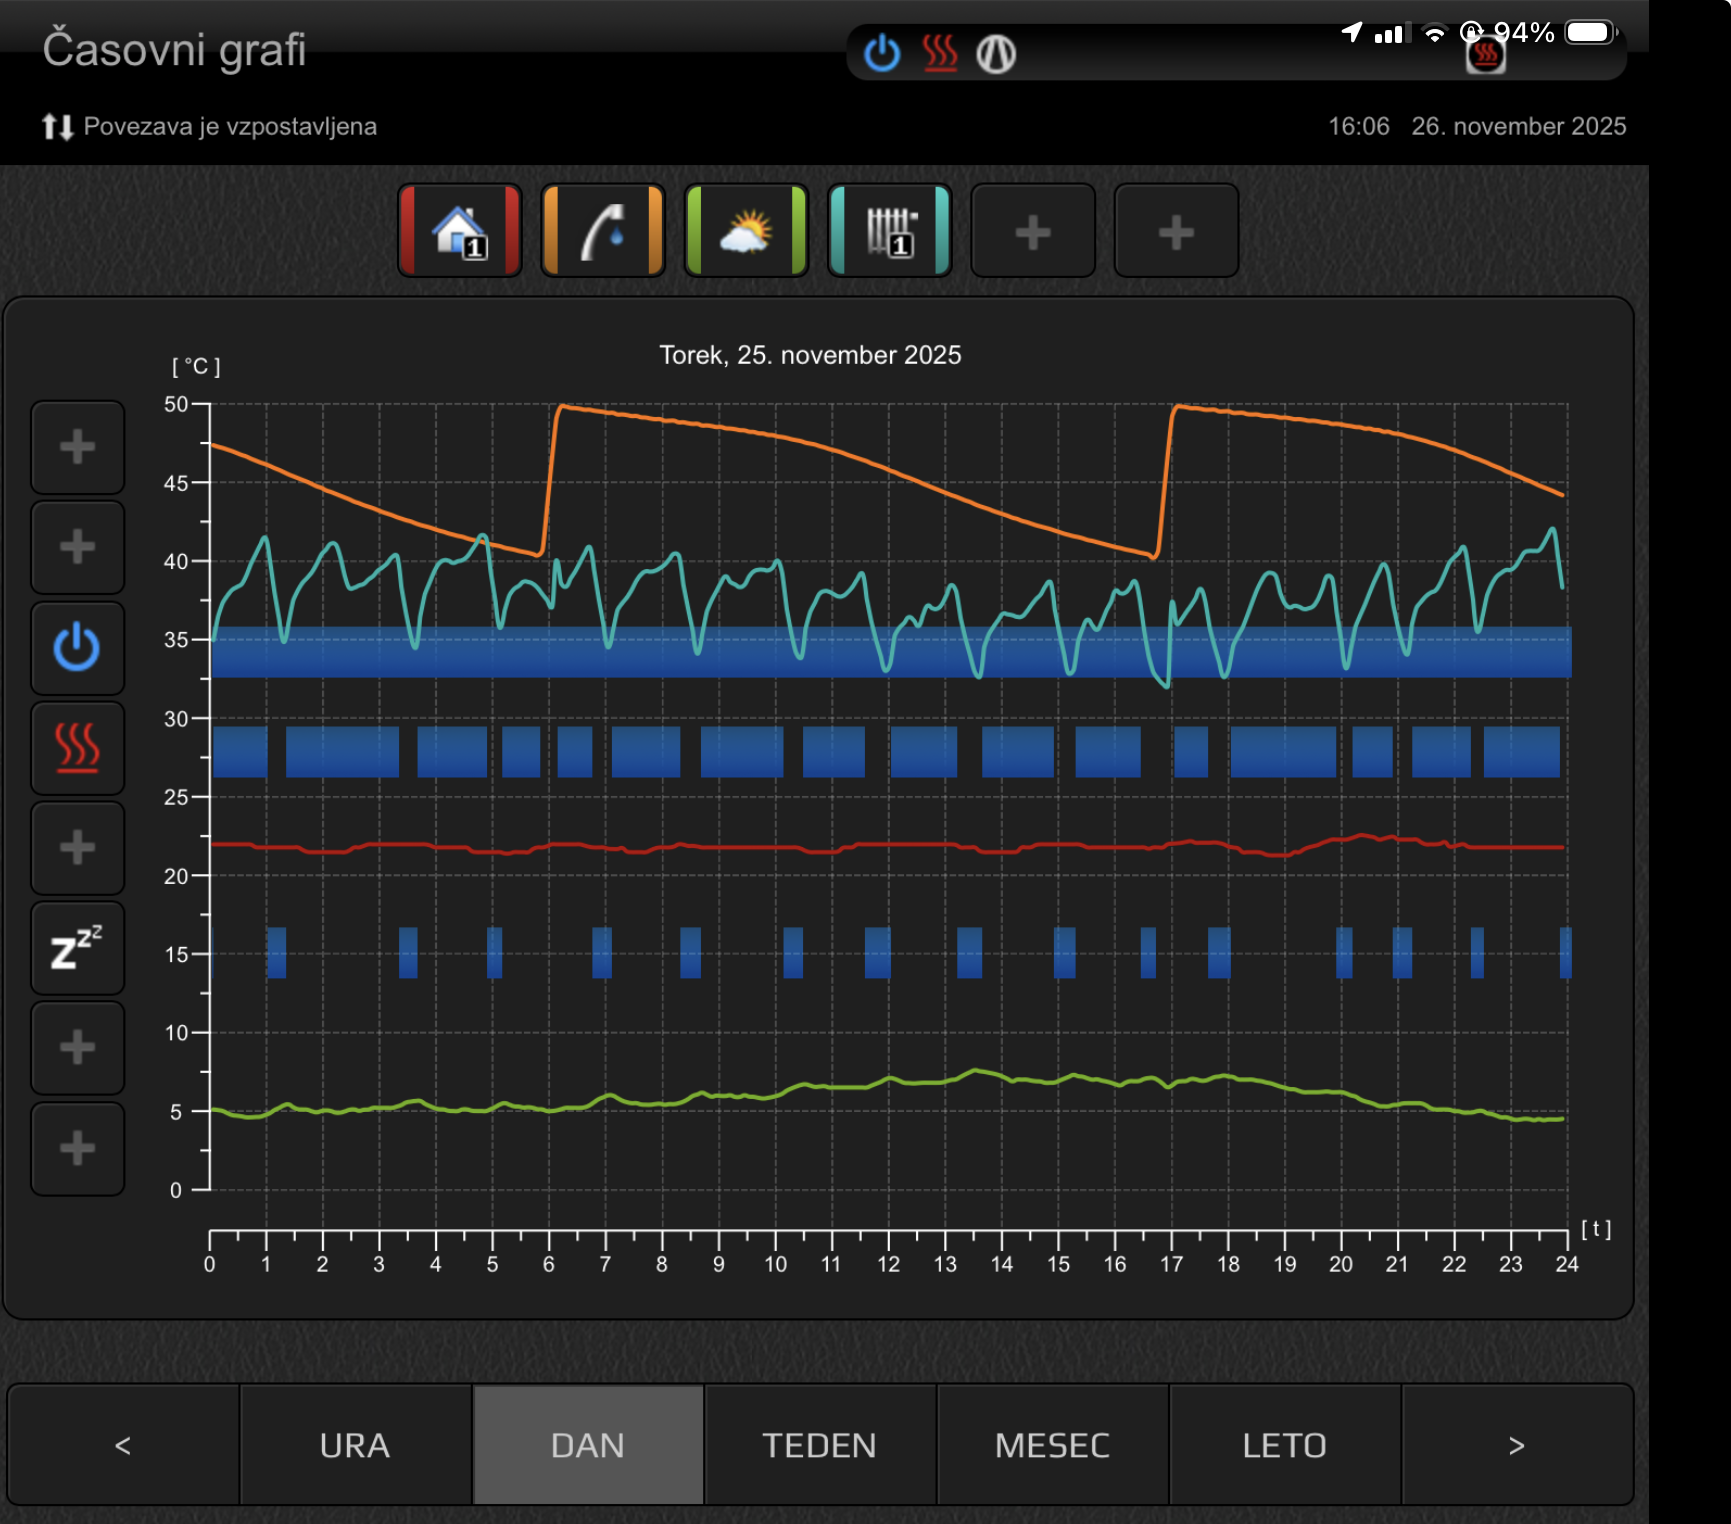
Task: Click the heating waves icon in top status bar
Action: coord(939,54)
